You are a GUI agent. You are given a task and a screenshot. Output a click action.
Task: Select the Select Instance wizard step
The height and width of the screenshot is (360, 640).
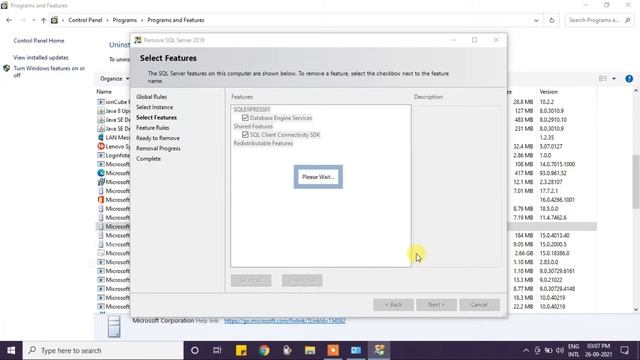(154, 107)
